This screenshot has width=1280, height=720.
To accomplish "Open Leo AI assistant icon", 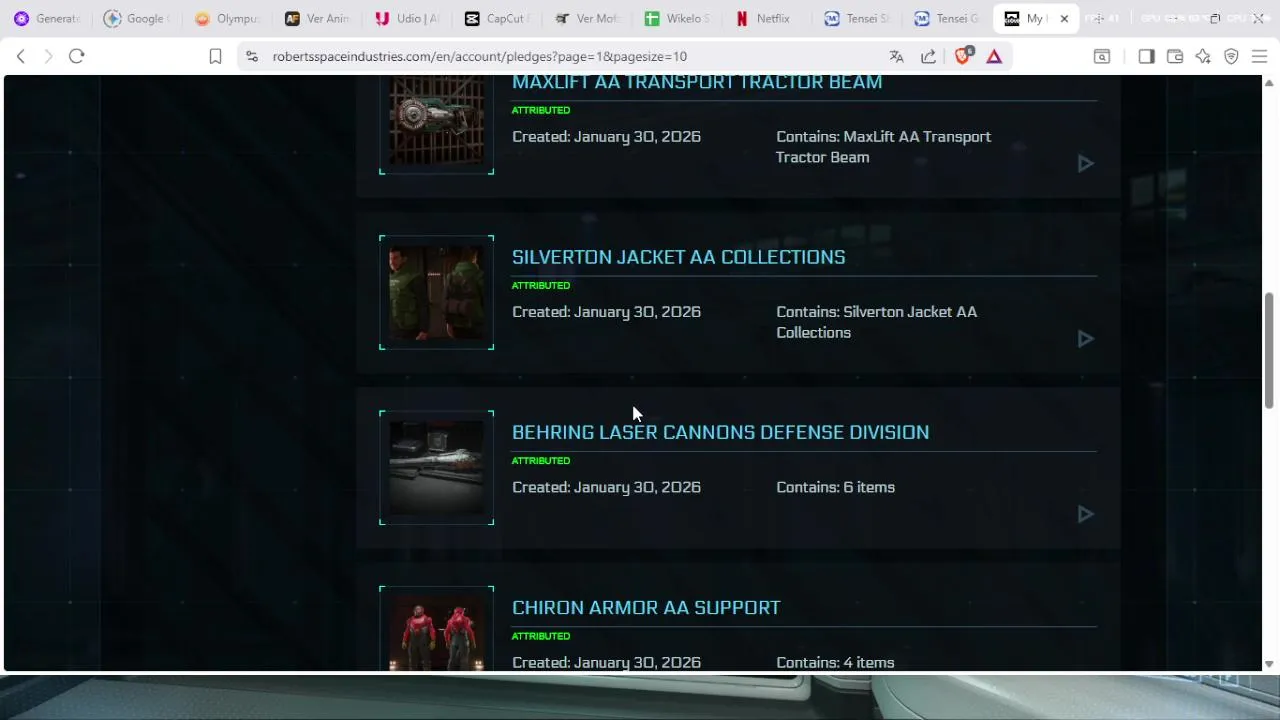I will tap(1203, 57).
